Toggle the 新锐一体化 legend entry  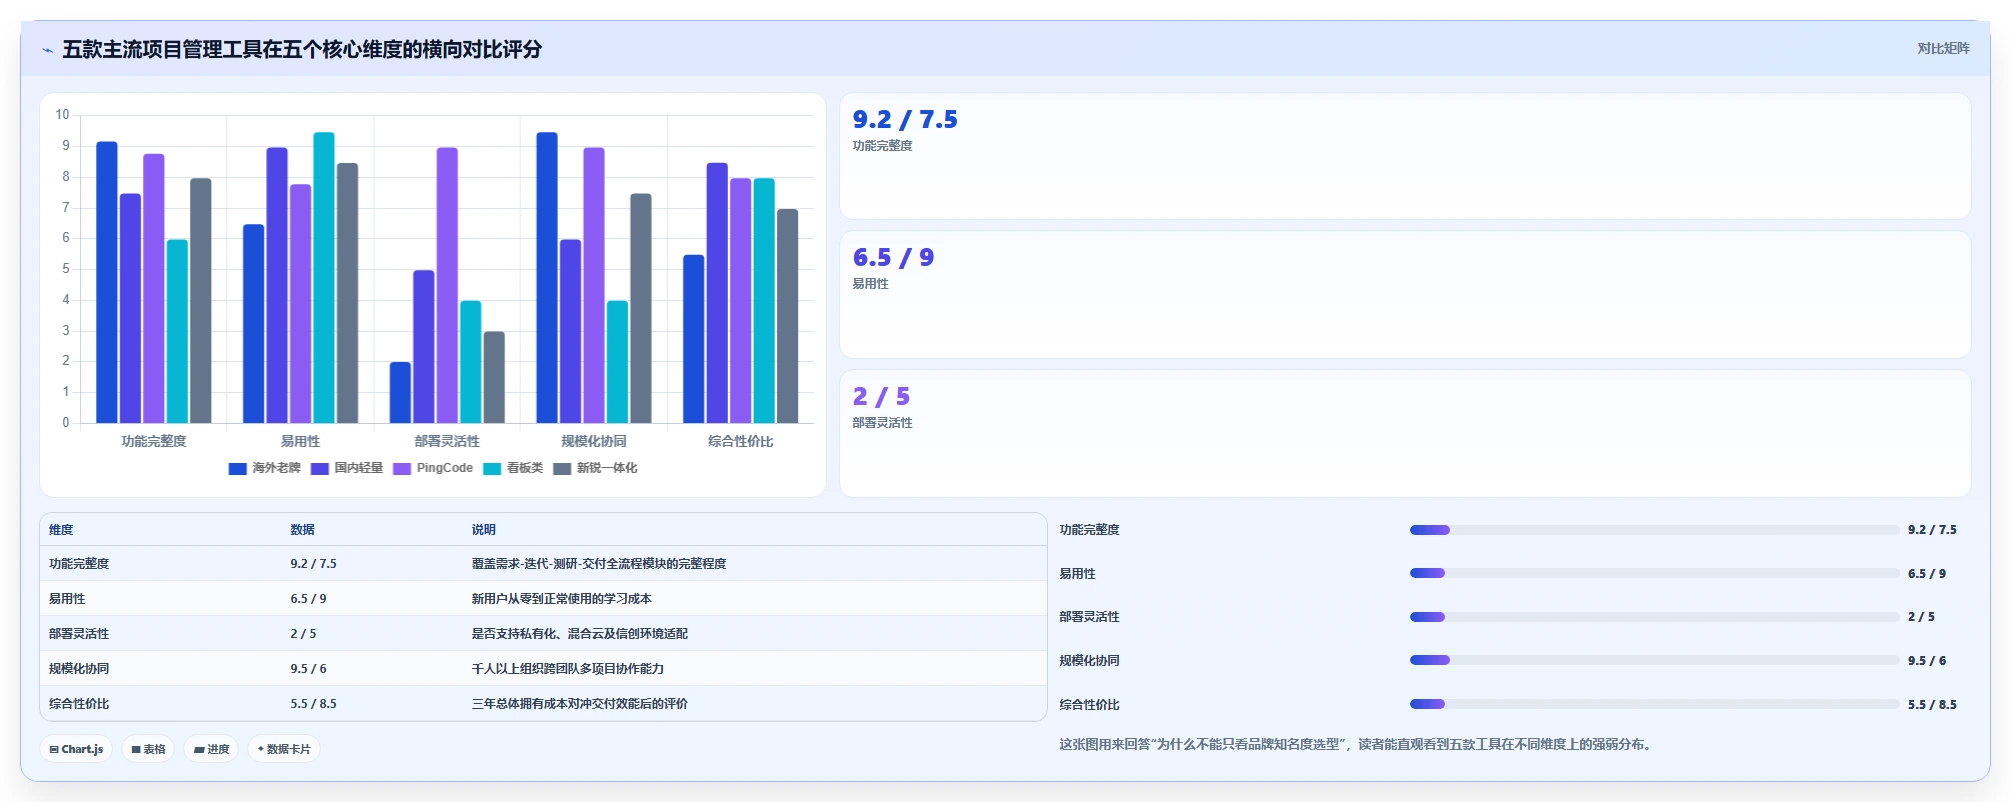pos(595,468)
